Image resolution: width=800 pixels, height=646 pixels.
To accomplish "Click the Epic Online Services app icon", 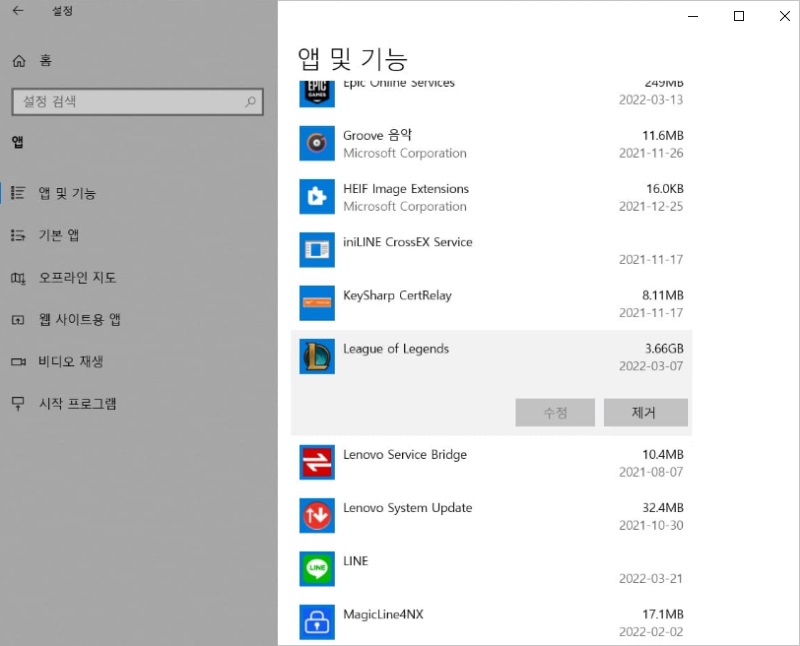I will tap(317, 90).
